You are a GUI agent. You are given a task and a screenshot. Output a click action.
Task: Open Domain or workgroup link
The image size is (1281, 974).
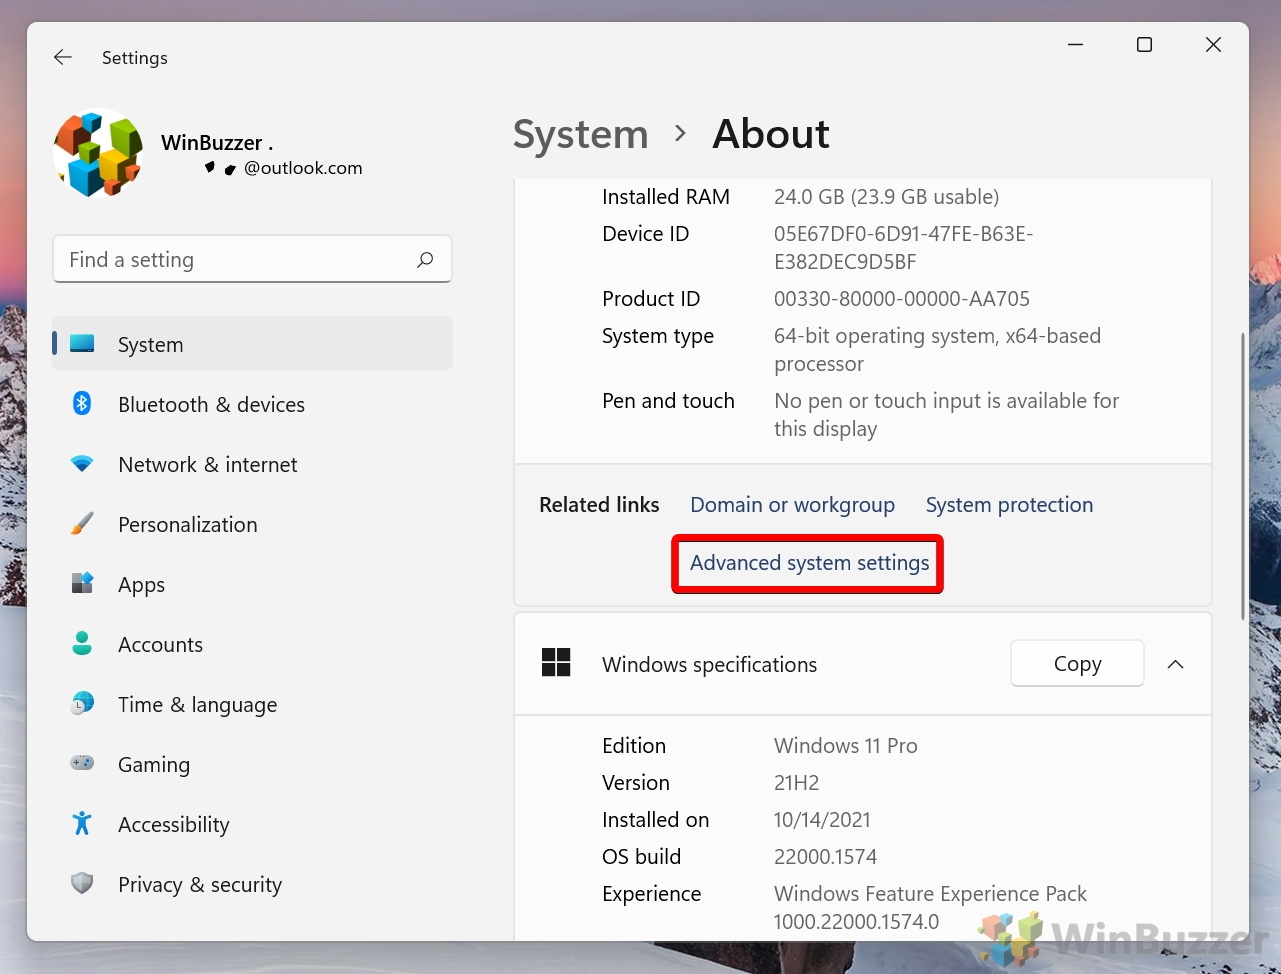(x=792, y=505)
